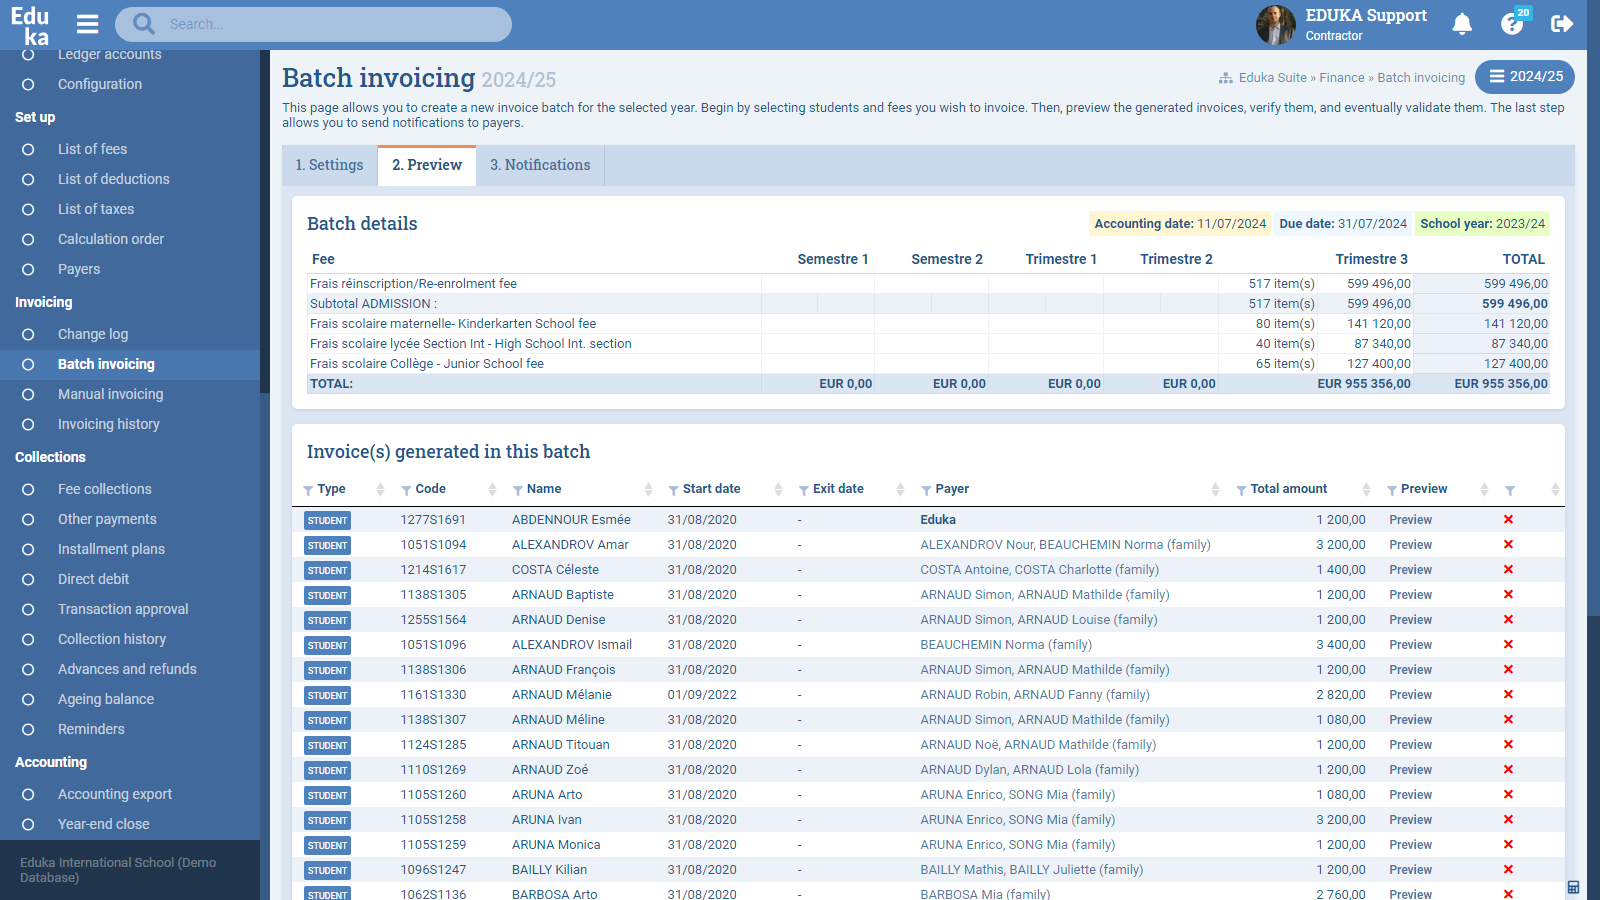This screenshot has height=900, width=1600.
Task: Preview the ARNAUD Zoé invoice
Action: [1410, 770]
